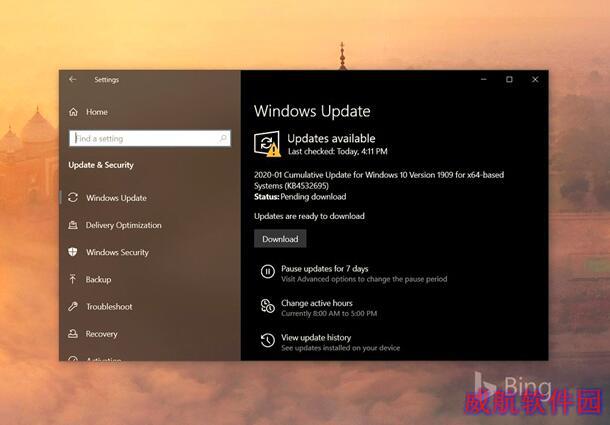Image resolution: width=610 pixels, height=425 pixels.
Task: Click Pause updates for 7 days
Action: point(324,269)
